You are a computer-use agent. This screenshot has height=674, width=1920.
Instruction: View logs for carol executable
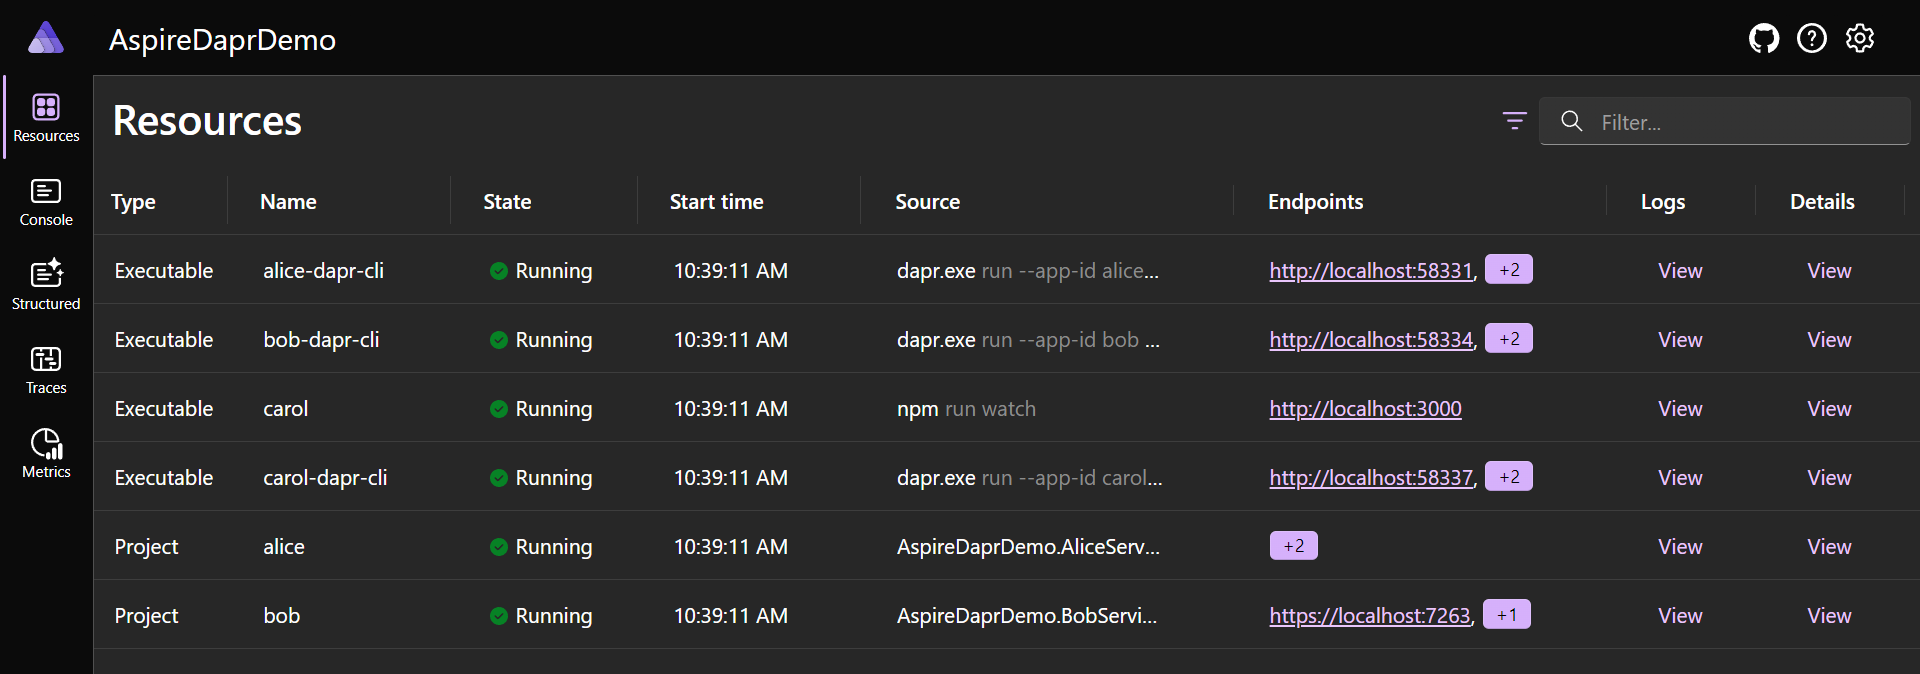coord(1680,409)
